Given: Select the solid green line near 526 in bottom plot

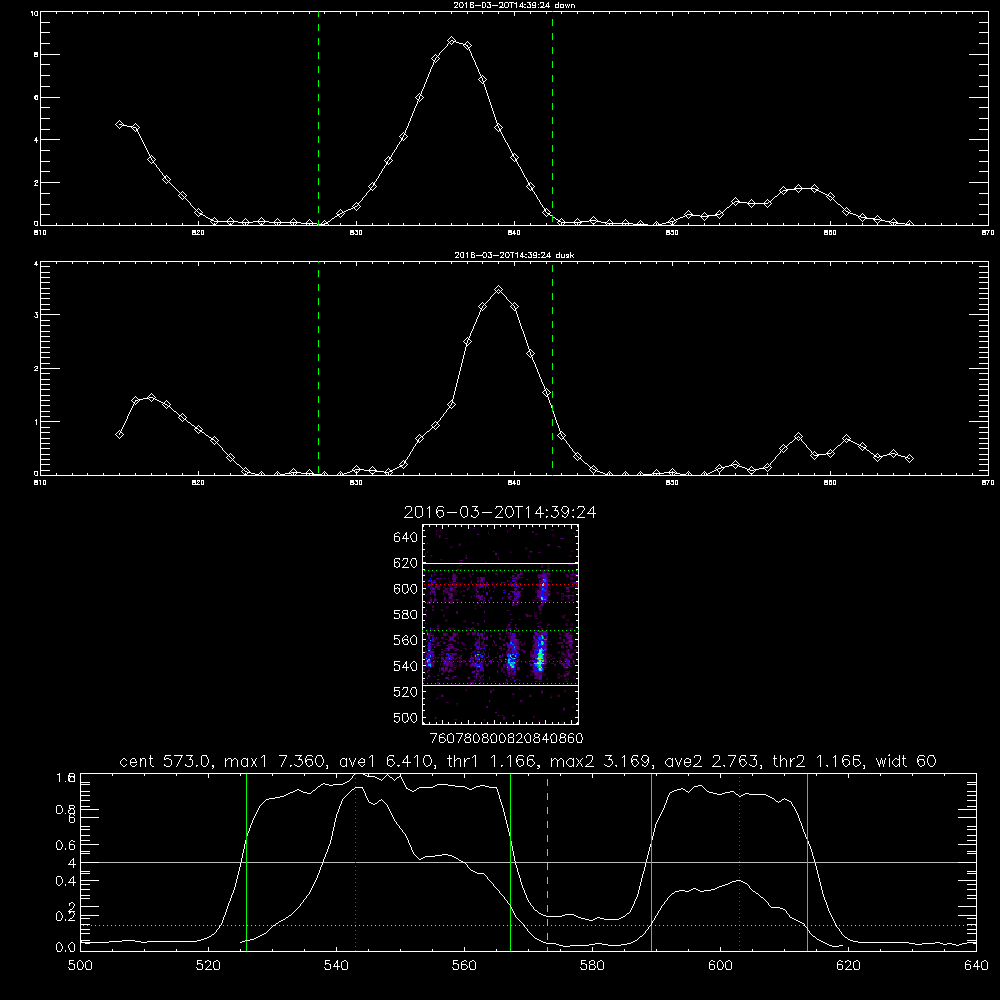Looking at the screenshot, I should 246,861.
